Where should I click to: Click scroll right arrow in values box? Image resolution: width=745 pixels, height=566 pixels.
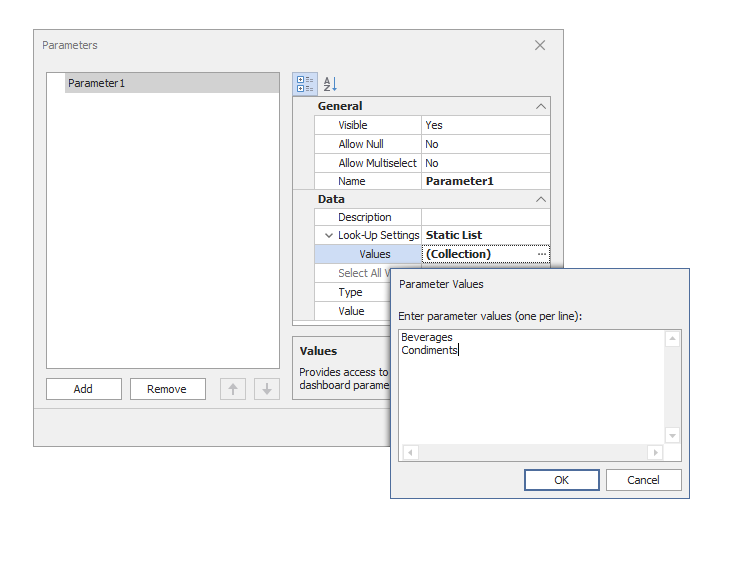point(655,452)
